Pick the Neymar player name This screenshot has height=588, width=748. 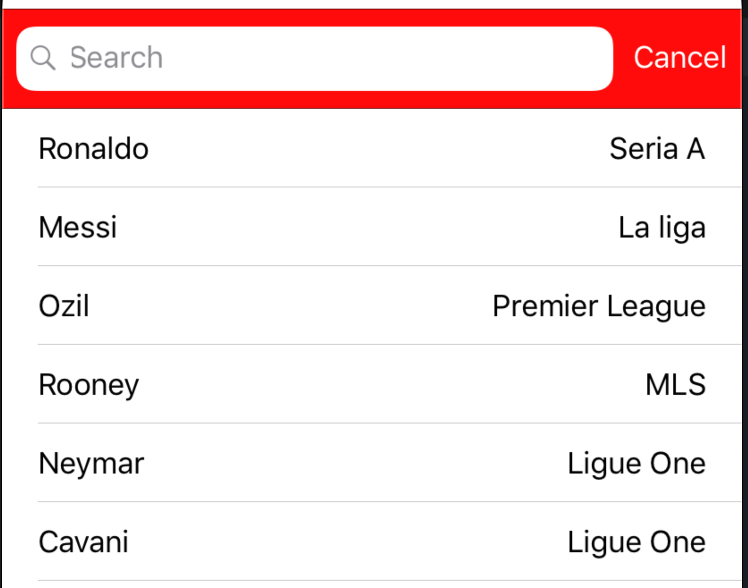(x=91, y=464)
